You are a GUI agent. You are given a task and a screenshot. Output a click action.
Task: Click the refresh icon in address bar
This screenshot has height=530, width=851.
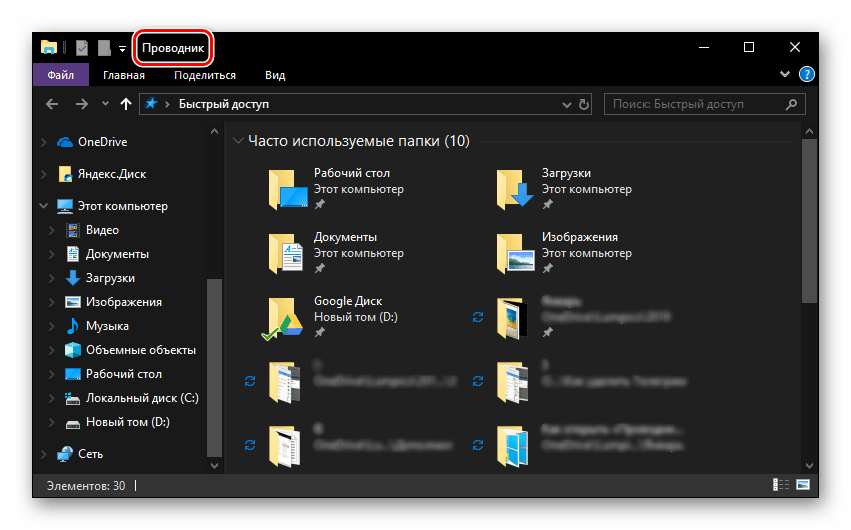coord(584,104)
